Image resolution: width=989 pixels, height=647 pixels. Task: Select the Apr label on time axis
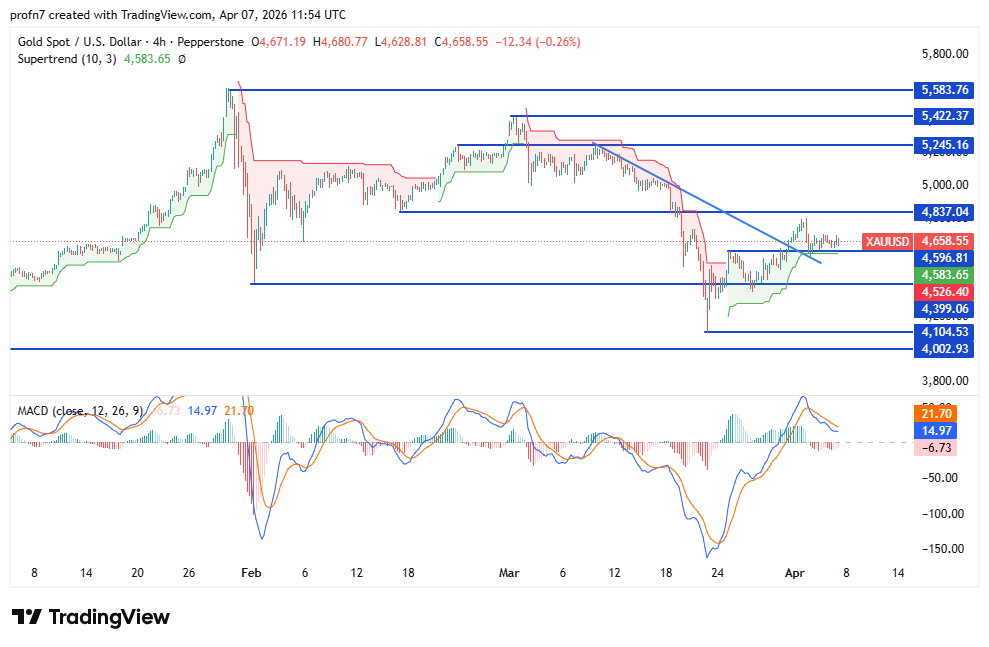tap(795, 573)
